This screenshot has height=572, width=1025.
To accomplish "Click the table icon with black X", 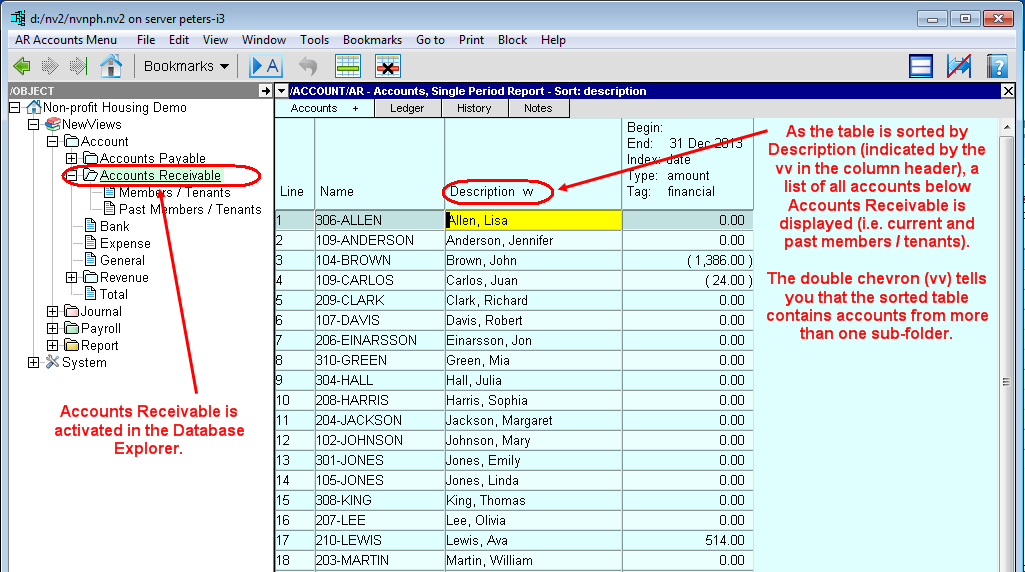I will pyautogui.click(x=388, y=66).
